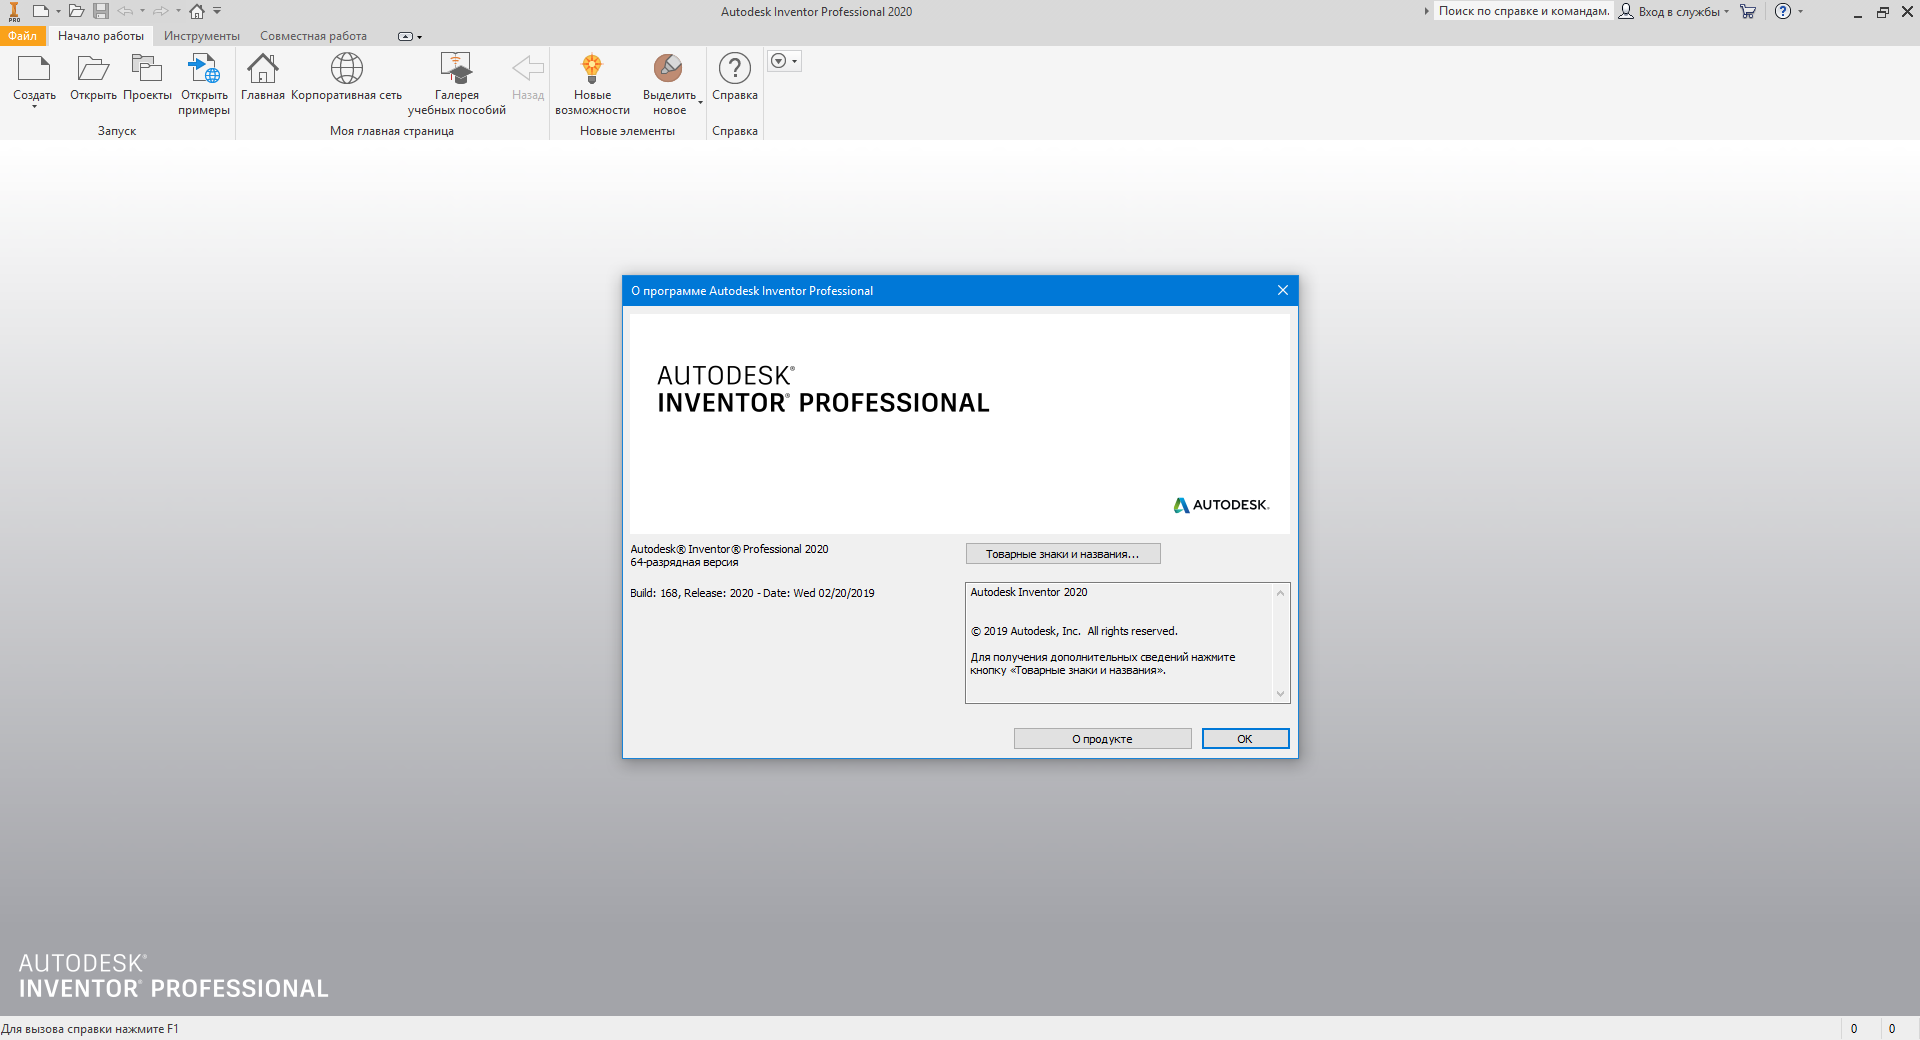Go to Главная (Home) house icon
Screen dimensions: 1920x1040
pos(262,70)
